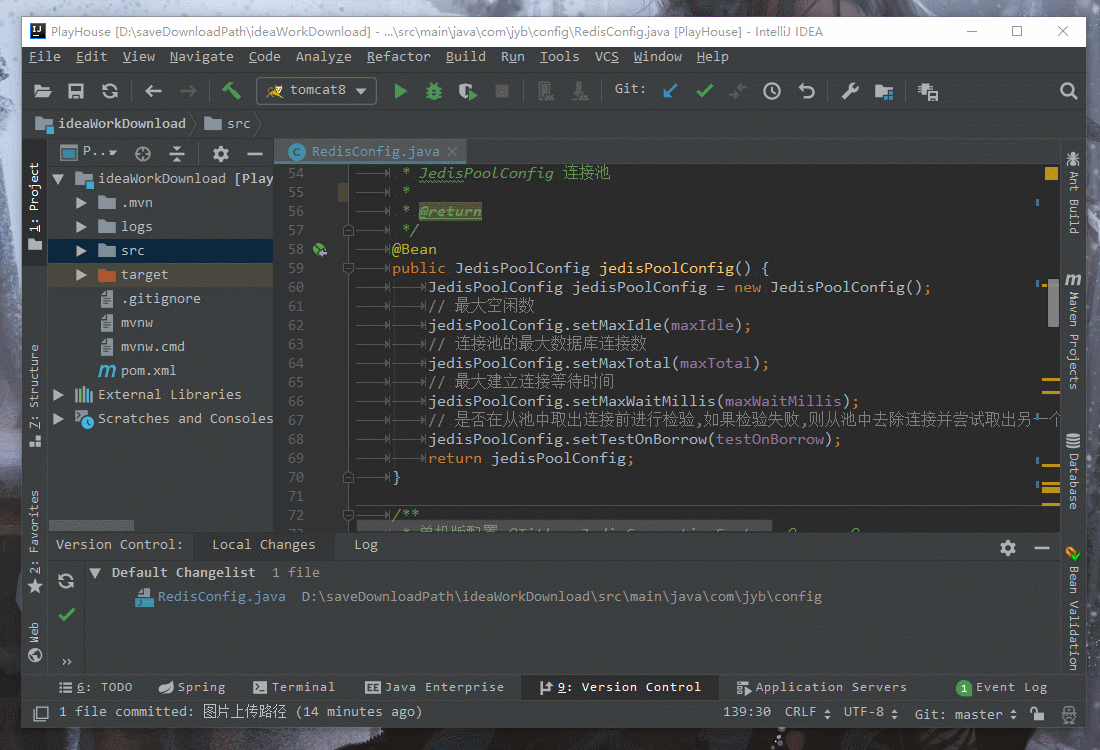
Task: Open Git master branch dropdown
Action: (x=965, y=714)
